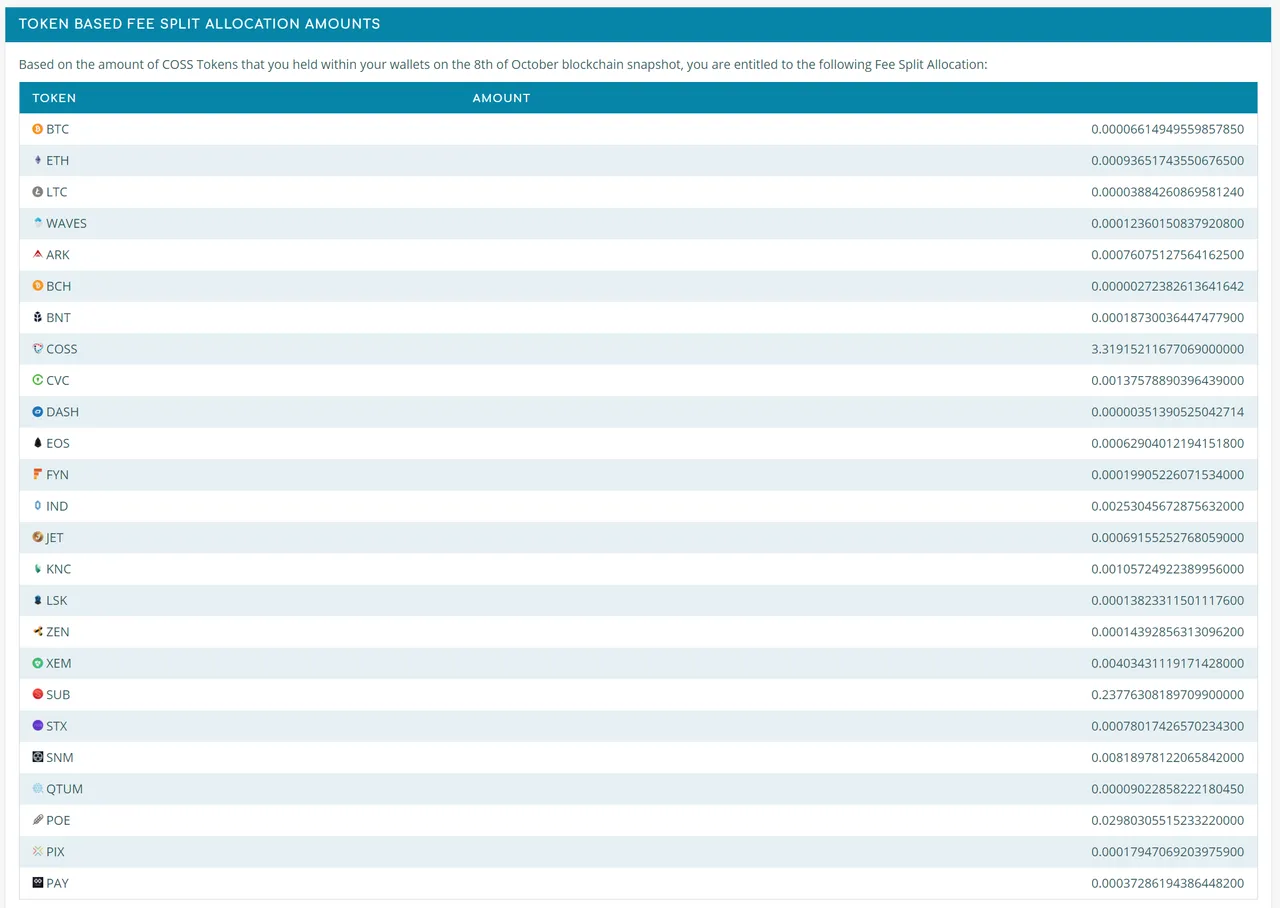Click the QTUM token name
Viewport: 1280px width, 908px height.
[64, 789]
